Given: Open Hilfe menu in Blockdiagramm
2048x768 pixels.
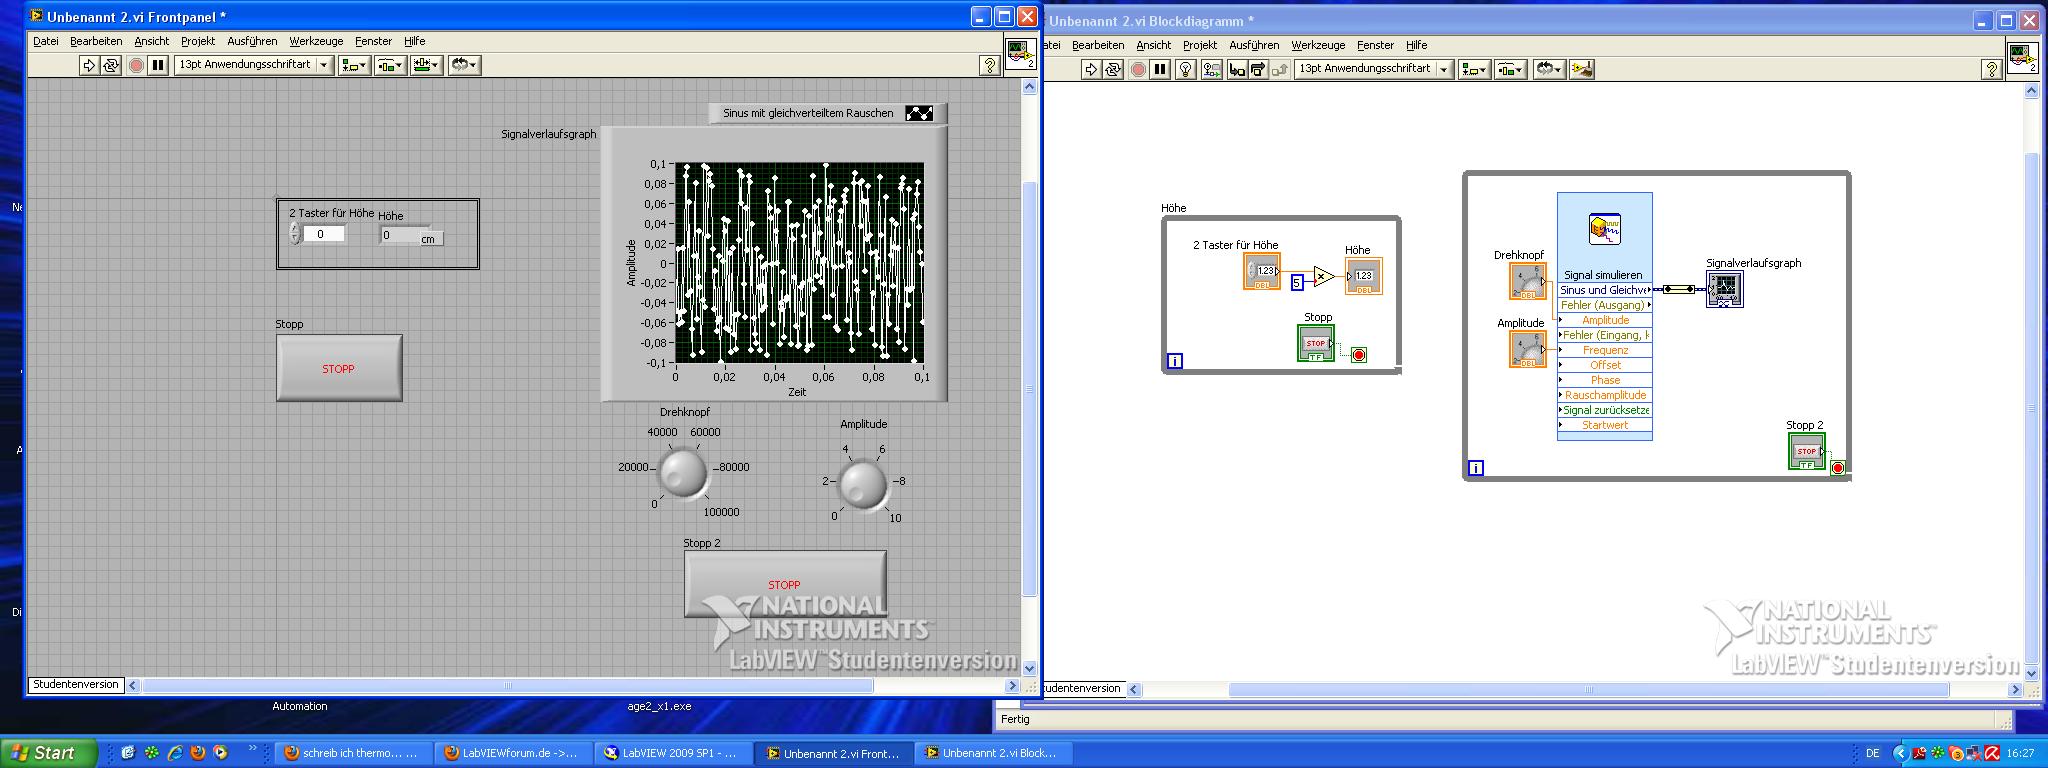Looking at the screenshot, I should coord(1417,45).
